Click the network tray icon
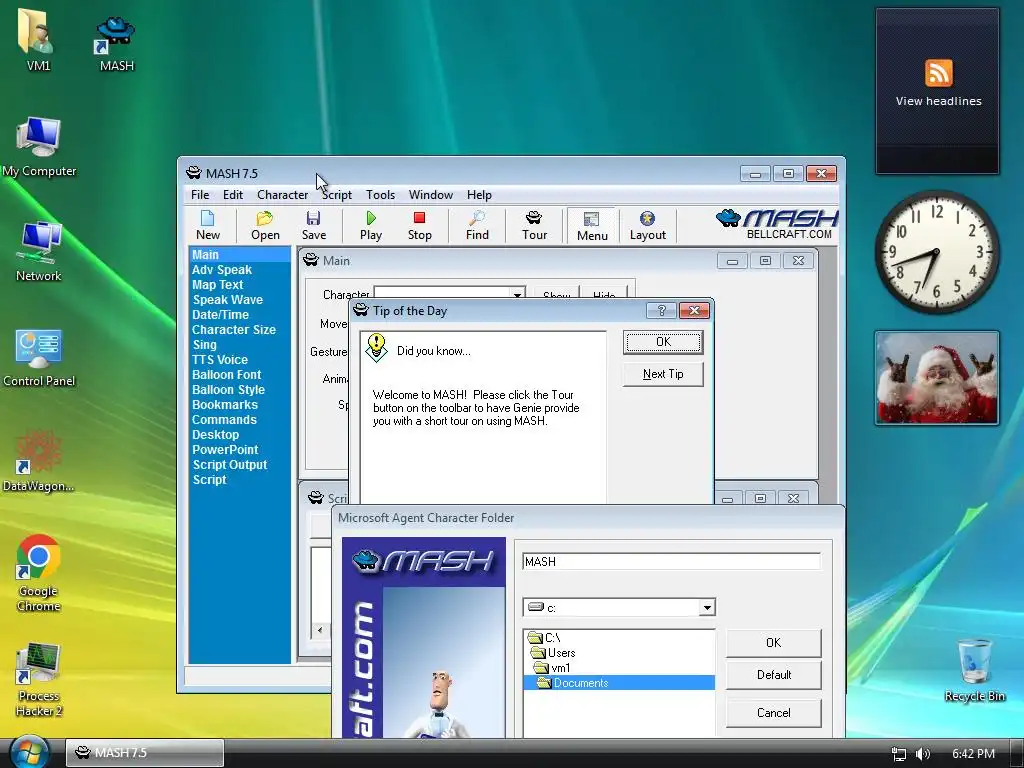The image size is (1024, 768). tap(899, 754)
